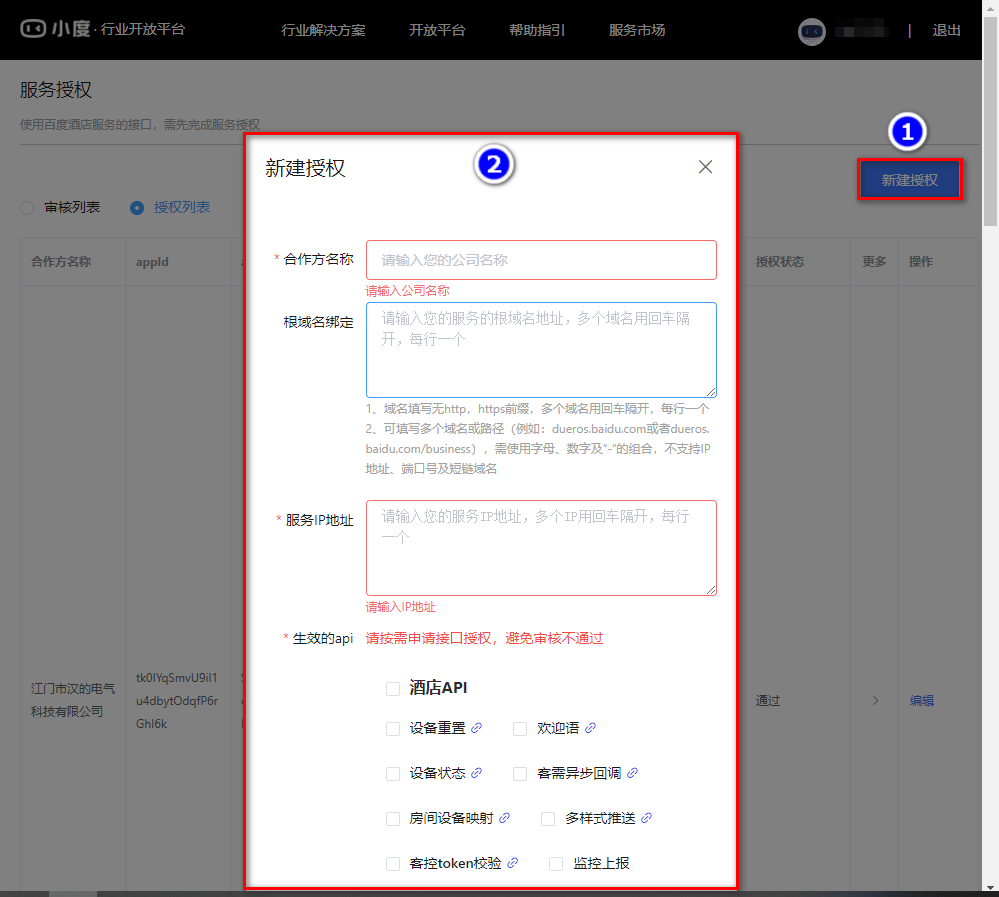Click the link icon beside 设备重置
999x897 pixels.
[477, 728]
